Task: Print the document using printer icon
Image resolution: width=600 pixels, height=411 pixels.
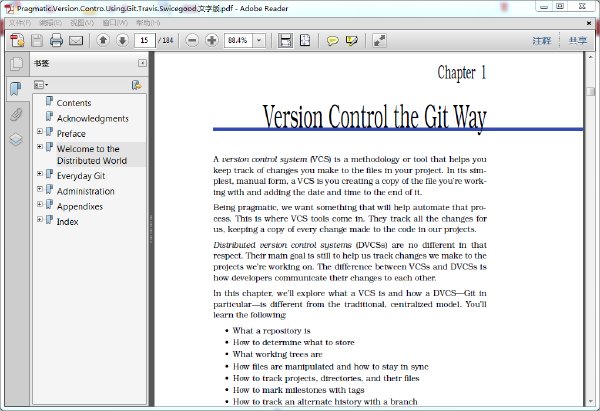Action: tap(56, 40)
